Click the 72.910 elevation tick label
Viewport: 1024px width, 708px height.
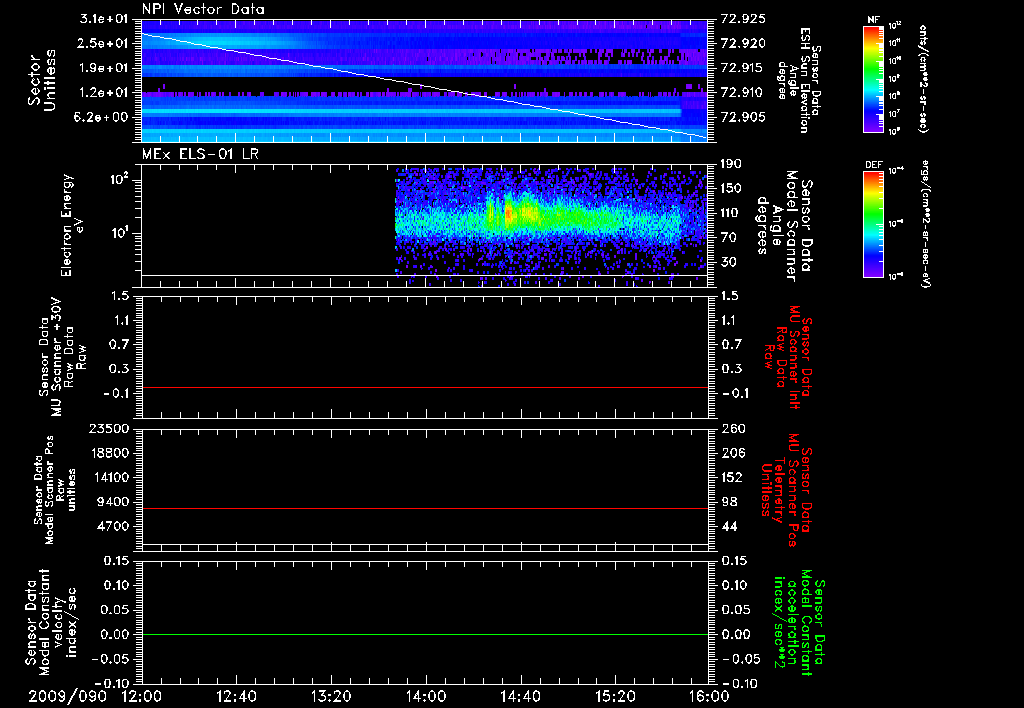[743, 93]
